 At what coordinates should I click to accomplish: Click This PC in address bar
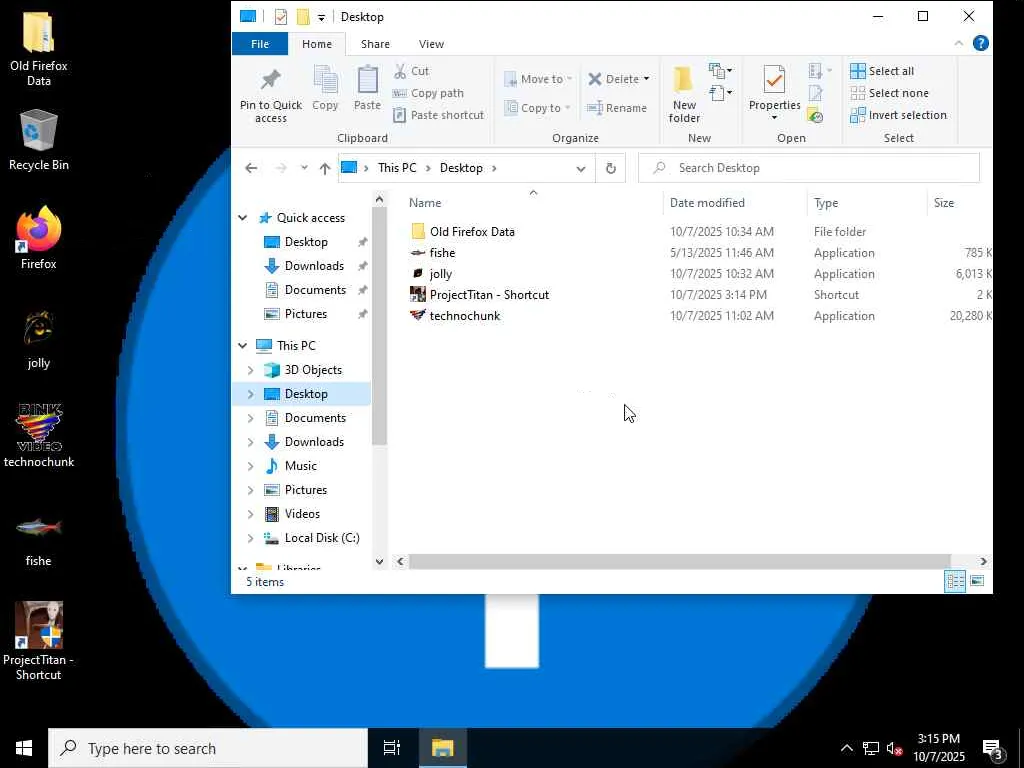(x=397, y=168)
